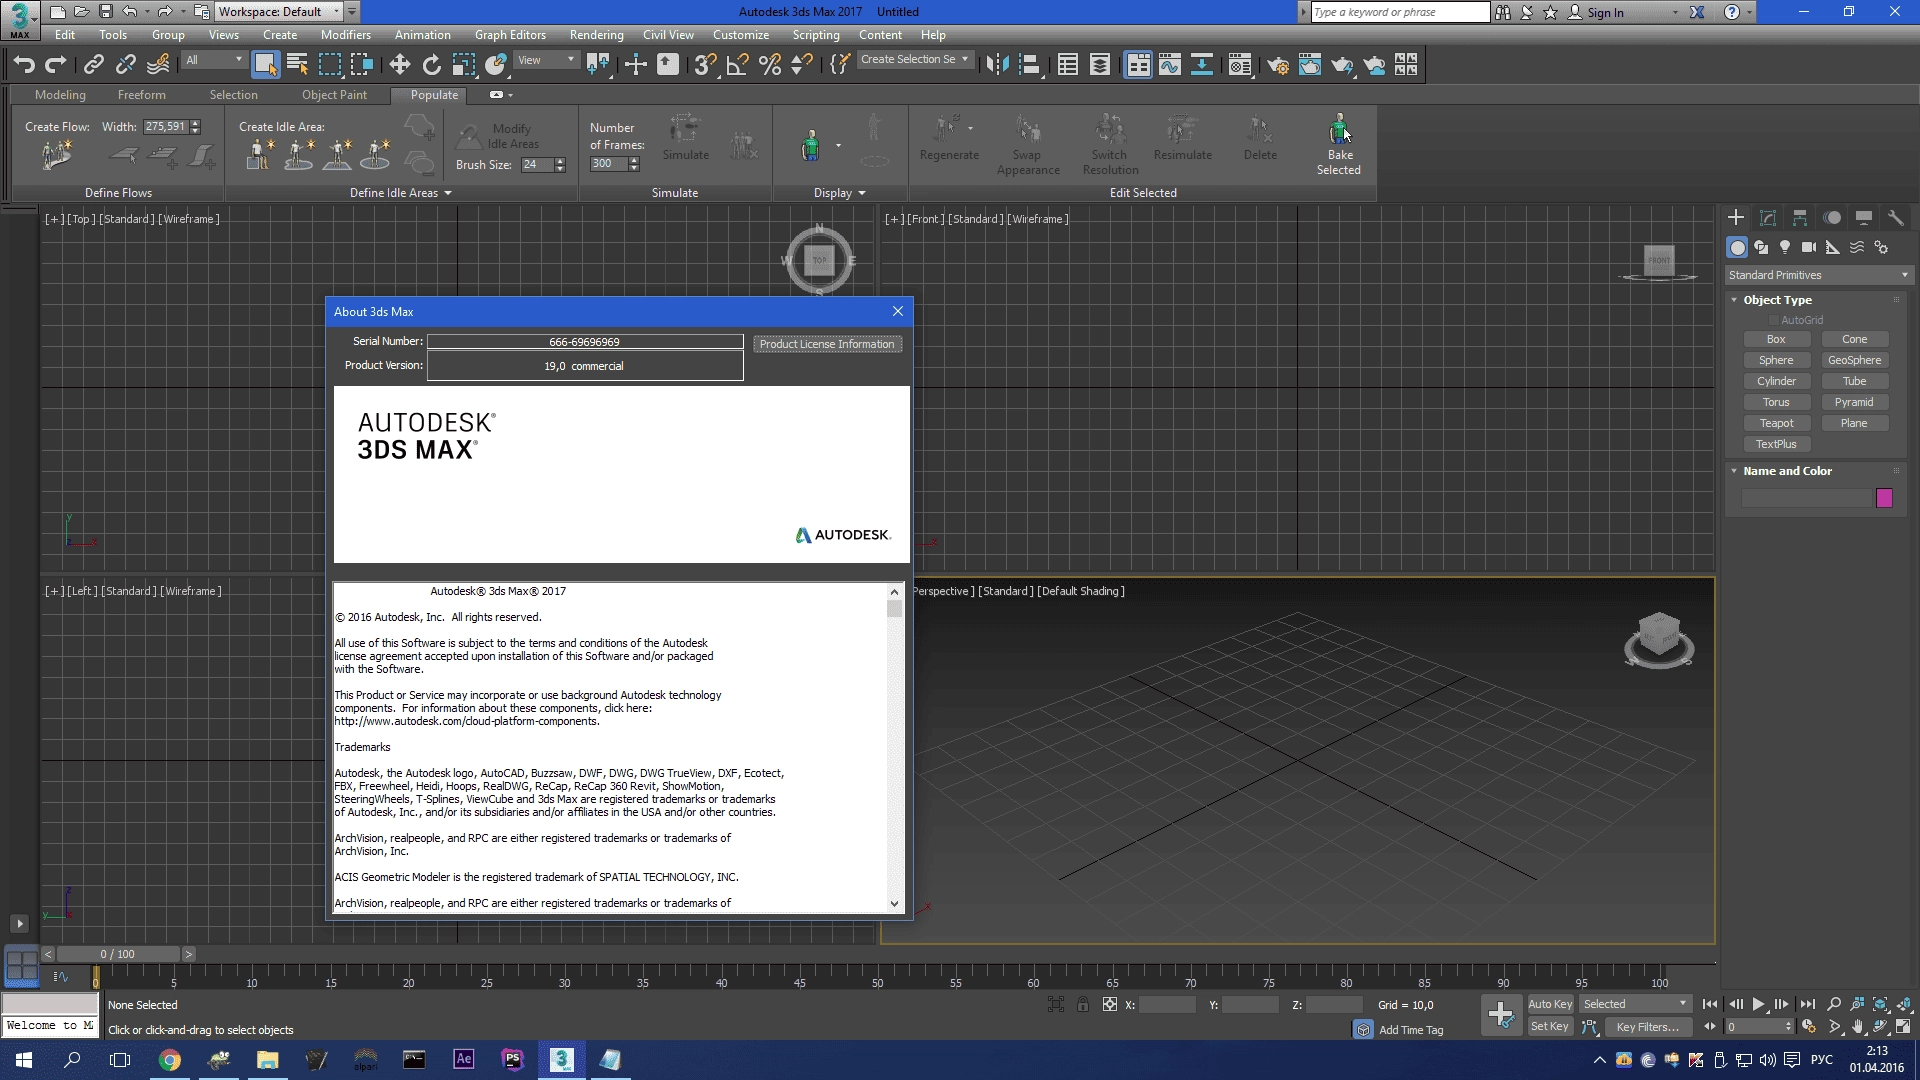This screenshot has height=1080, width=1920.
Task: Open the Motion command panel tab
Action: point(1832,218)
